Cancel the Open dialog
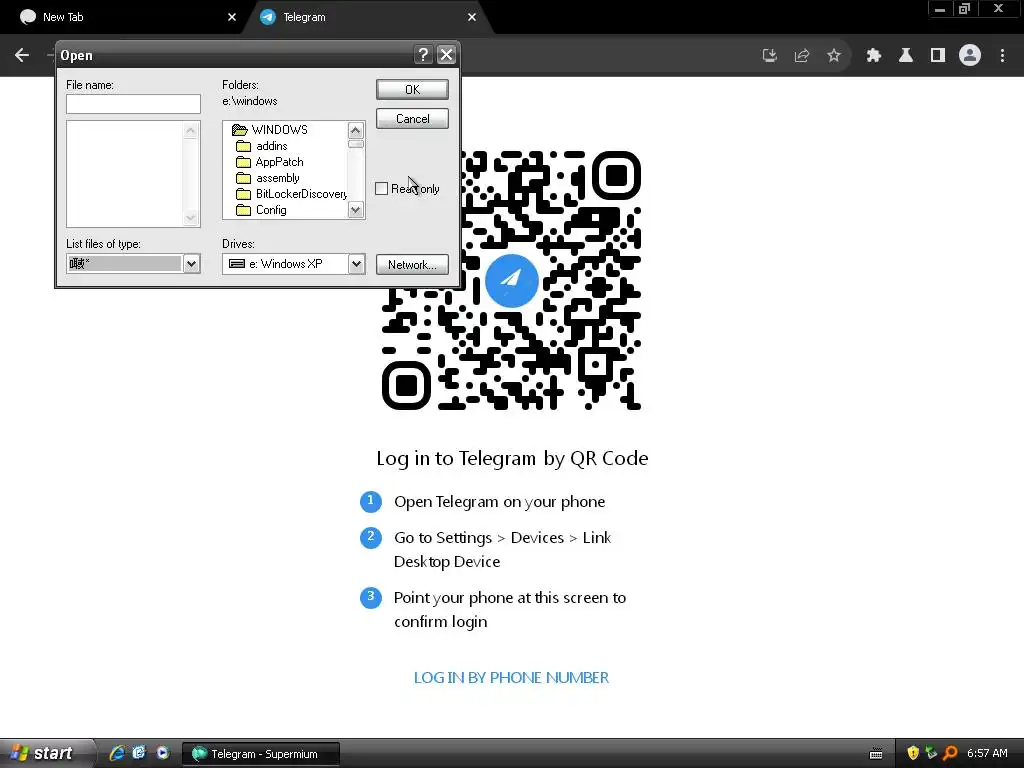The image size is (1024, 768). click(x=412, y=119)
